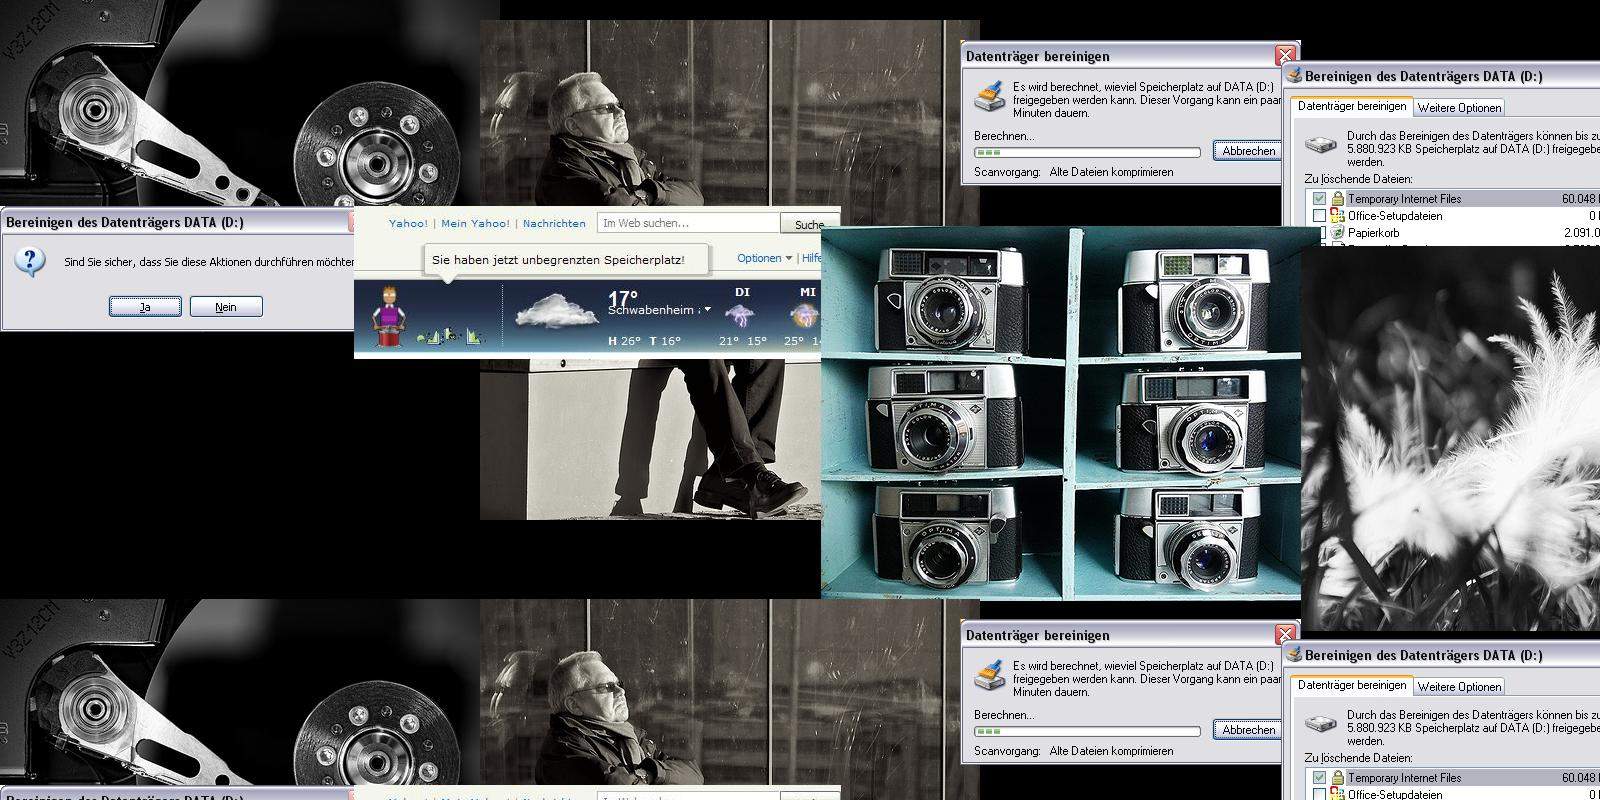Screen dimensions: 1600x800
Task: Click the disk-broom icon in upper Berechnen dialog
Action: pos(989,97)
